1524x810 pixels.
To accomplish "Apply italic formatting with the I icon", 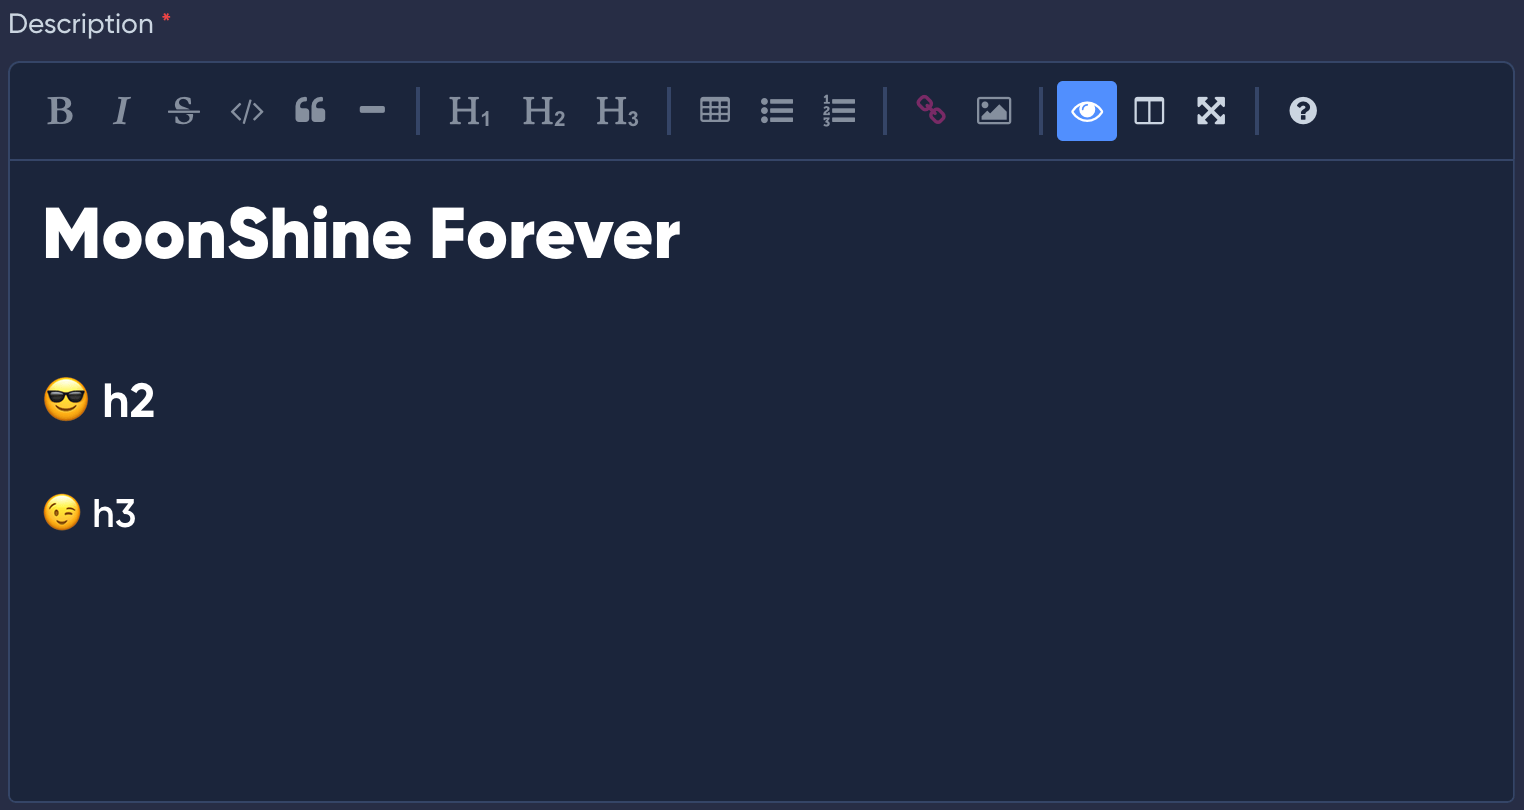I will 122,111.
